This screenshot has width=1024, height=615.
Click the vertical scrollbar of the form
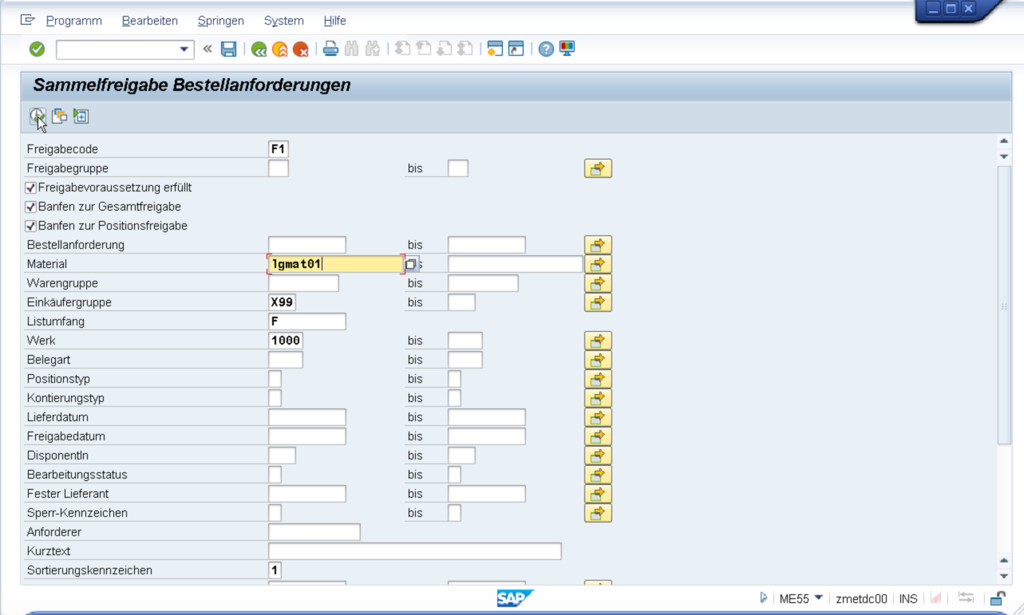point(1004,305)
